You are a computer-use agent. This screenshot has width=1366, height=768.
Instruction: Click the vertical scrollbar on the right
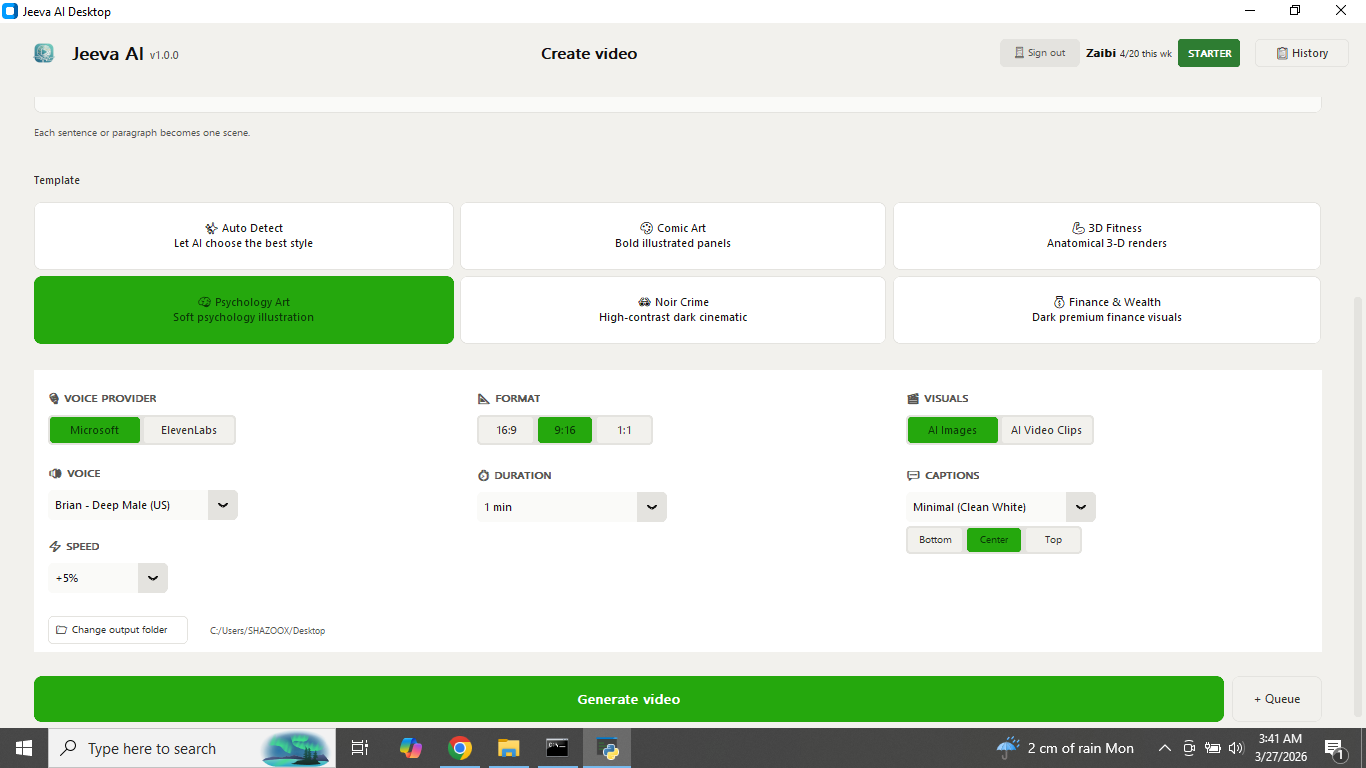point(1358,500)
